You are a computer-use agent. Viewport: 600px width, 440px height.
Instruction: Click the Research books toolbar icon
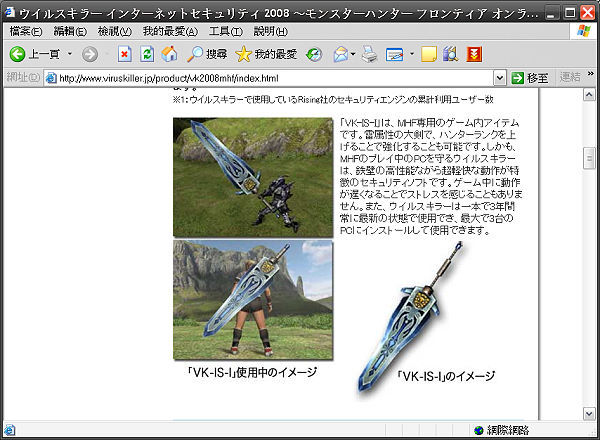(451, 54)
